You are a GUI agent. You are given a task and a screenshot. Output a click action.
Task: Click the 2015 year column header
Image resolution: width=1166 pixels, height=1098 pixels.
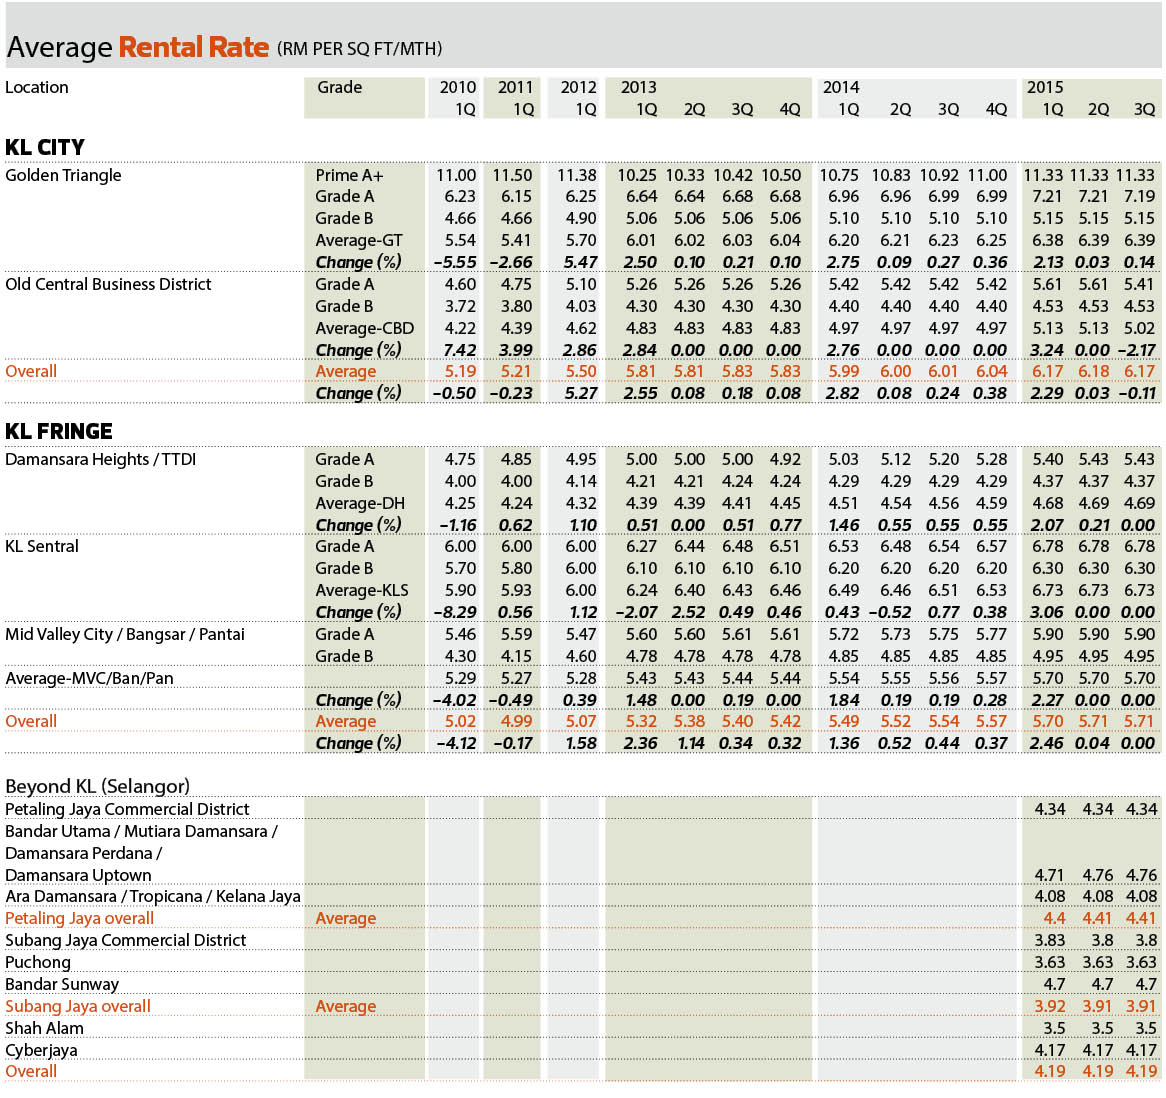click(x=1045, y=87)
